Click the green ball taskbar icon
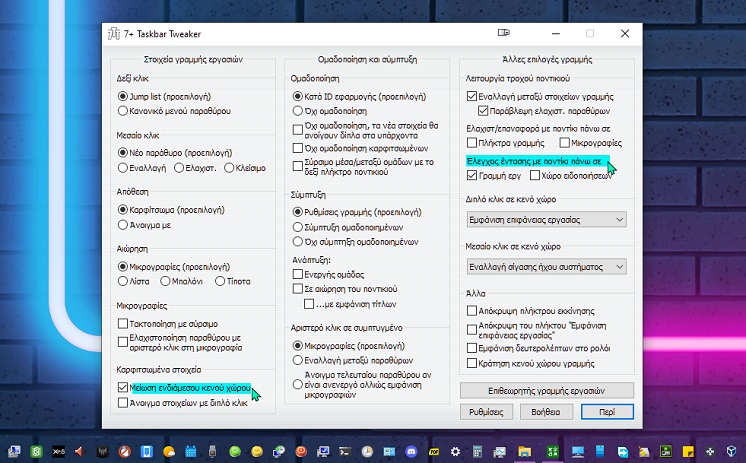The image size is (746, 463). 235,452
